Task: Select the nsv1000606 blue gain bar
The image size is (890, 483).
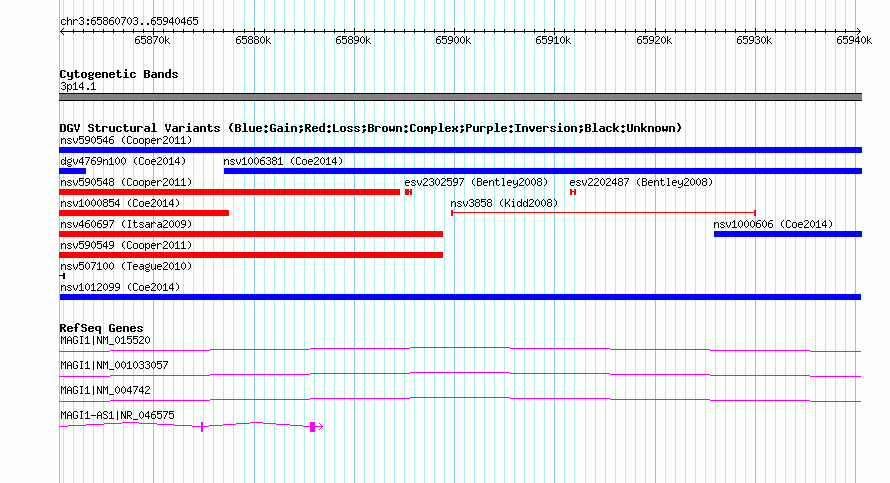Action: [788, 234]
